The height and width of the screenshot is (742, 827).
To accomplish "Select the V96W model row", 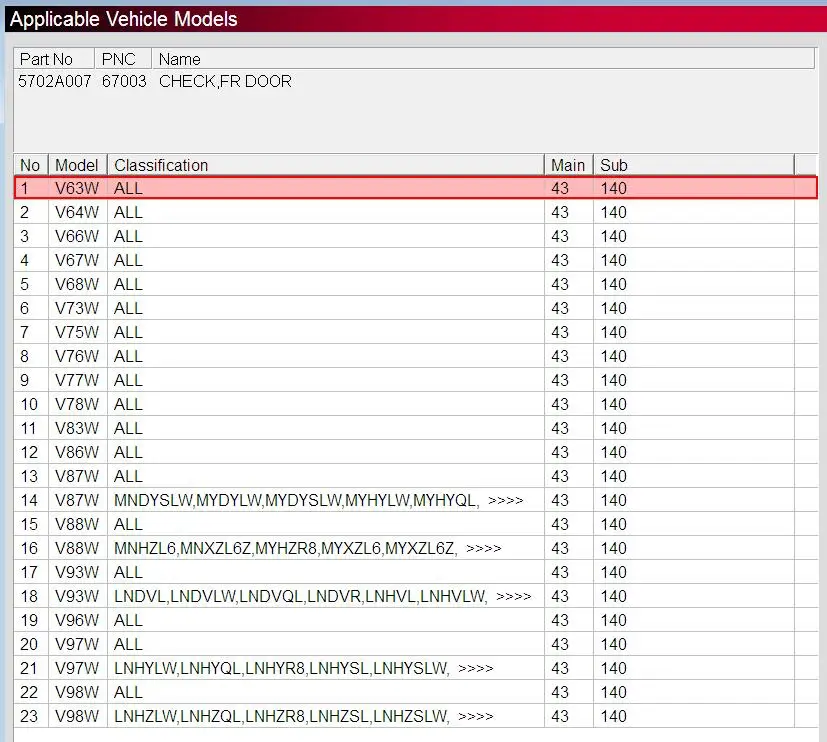I will click(x=416, y=620).
